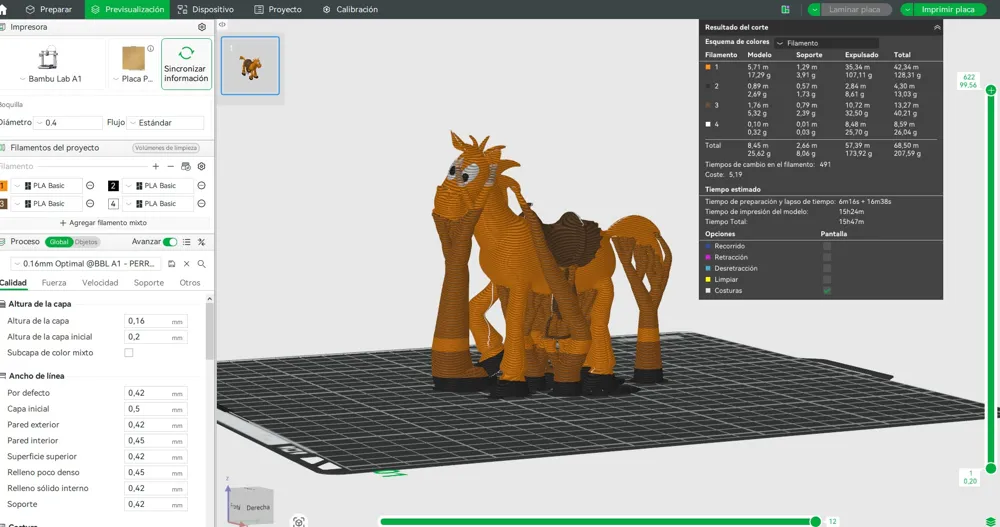Click the camera view icon below viewport
The width and height of the screenshot is (1000, 527).
coord(298,522)
